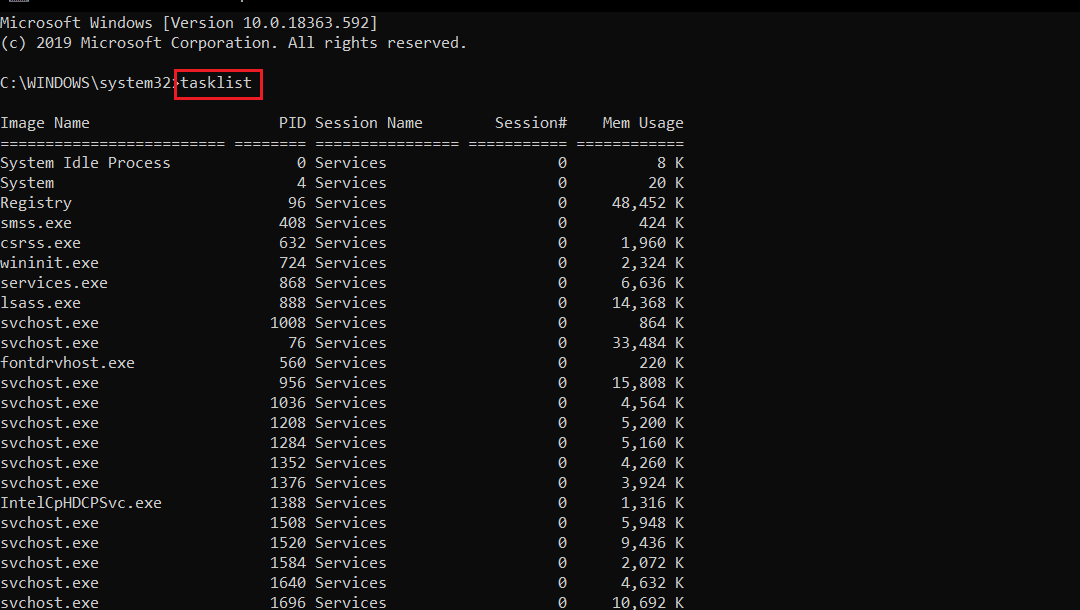
Task: Select the 'PID' column header
Action: pos(292,123)
